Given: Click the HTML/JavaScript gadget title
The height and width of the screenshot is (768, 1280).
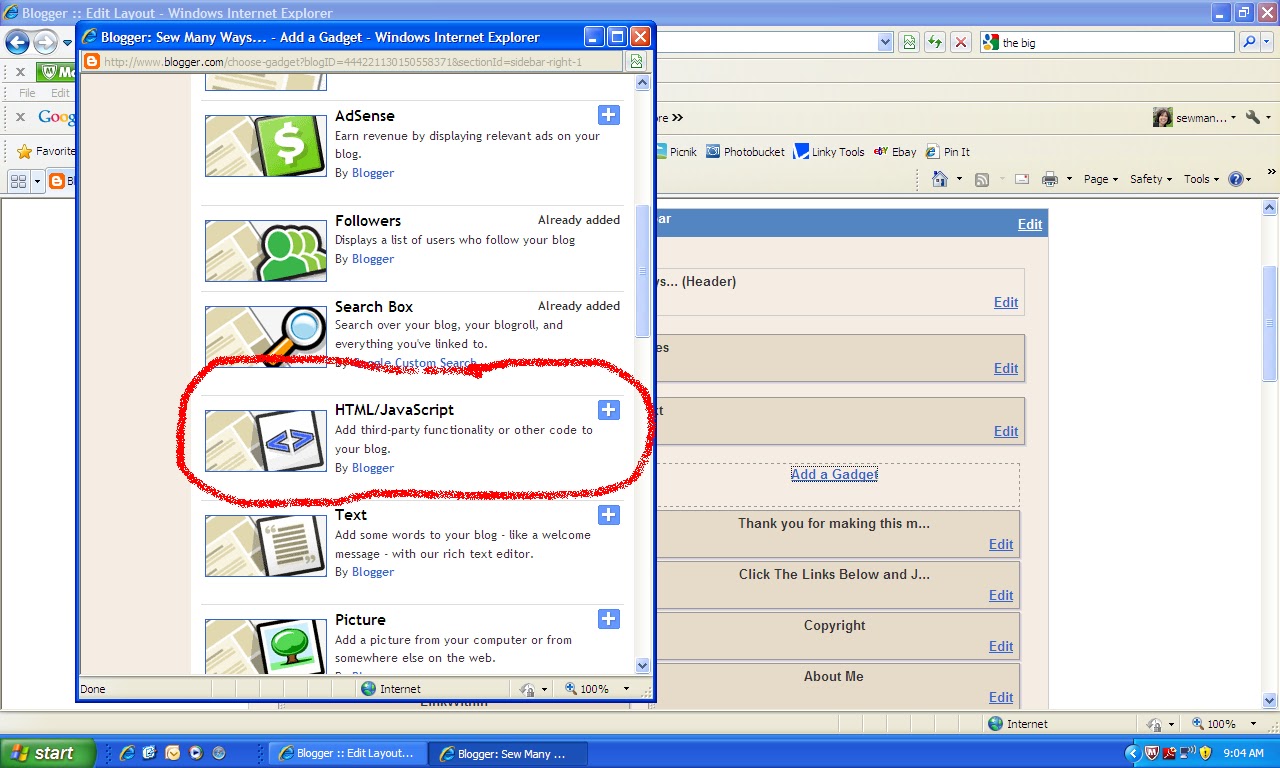Looking at the screenshot, I should point(394,409).
